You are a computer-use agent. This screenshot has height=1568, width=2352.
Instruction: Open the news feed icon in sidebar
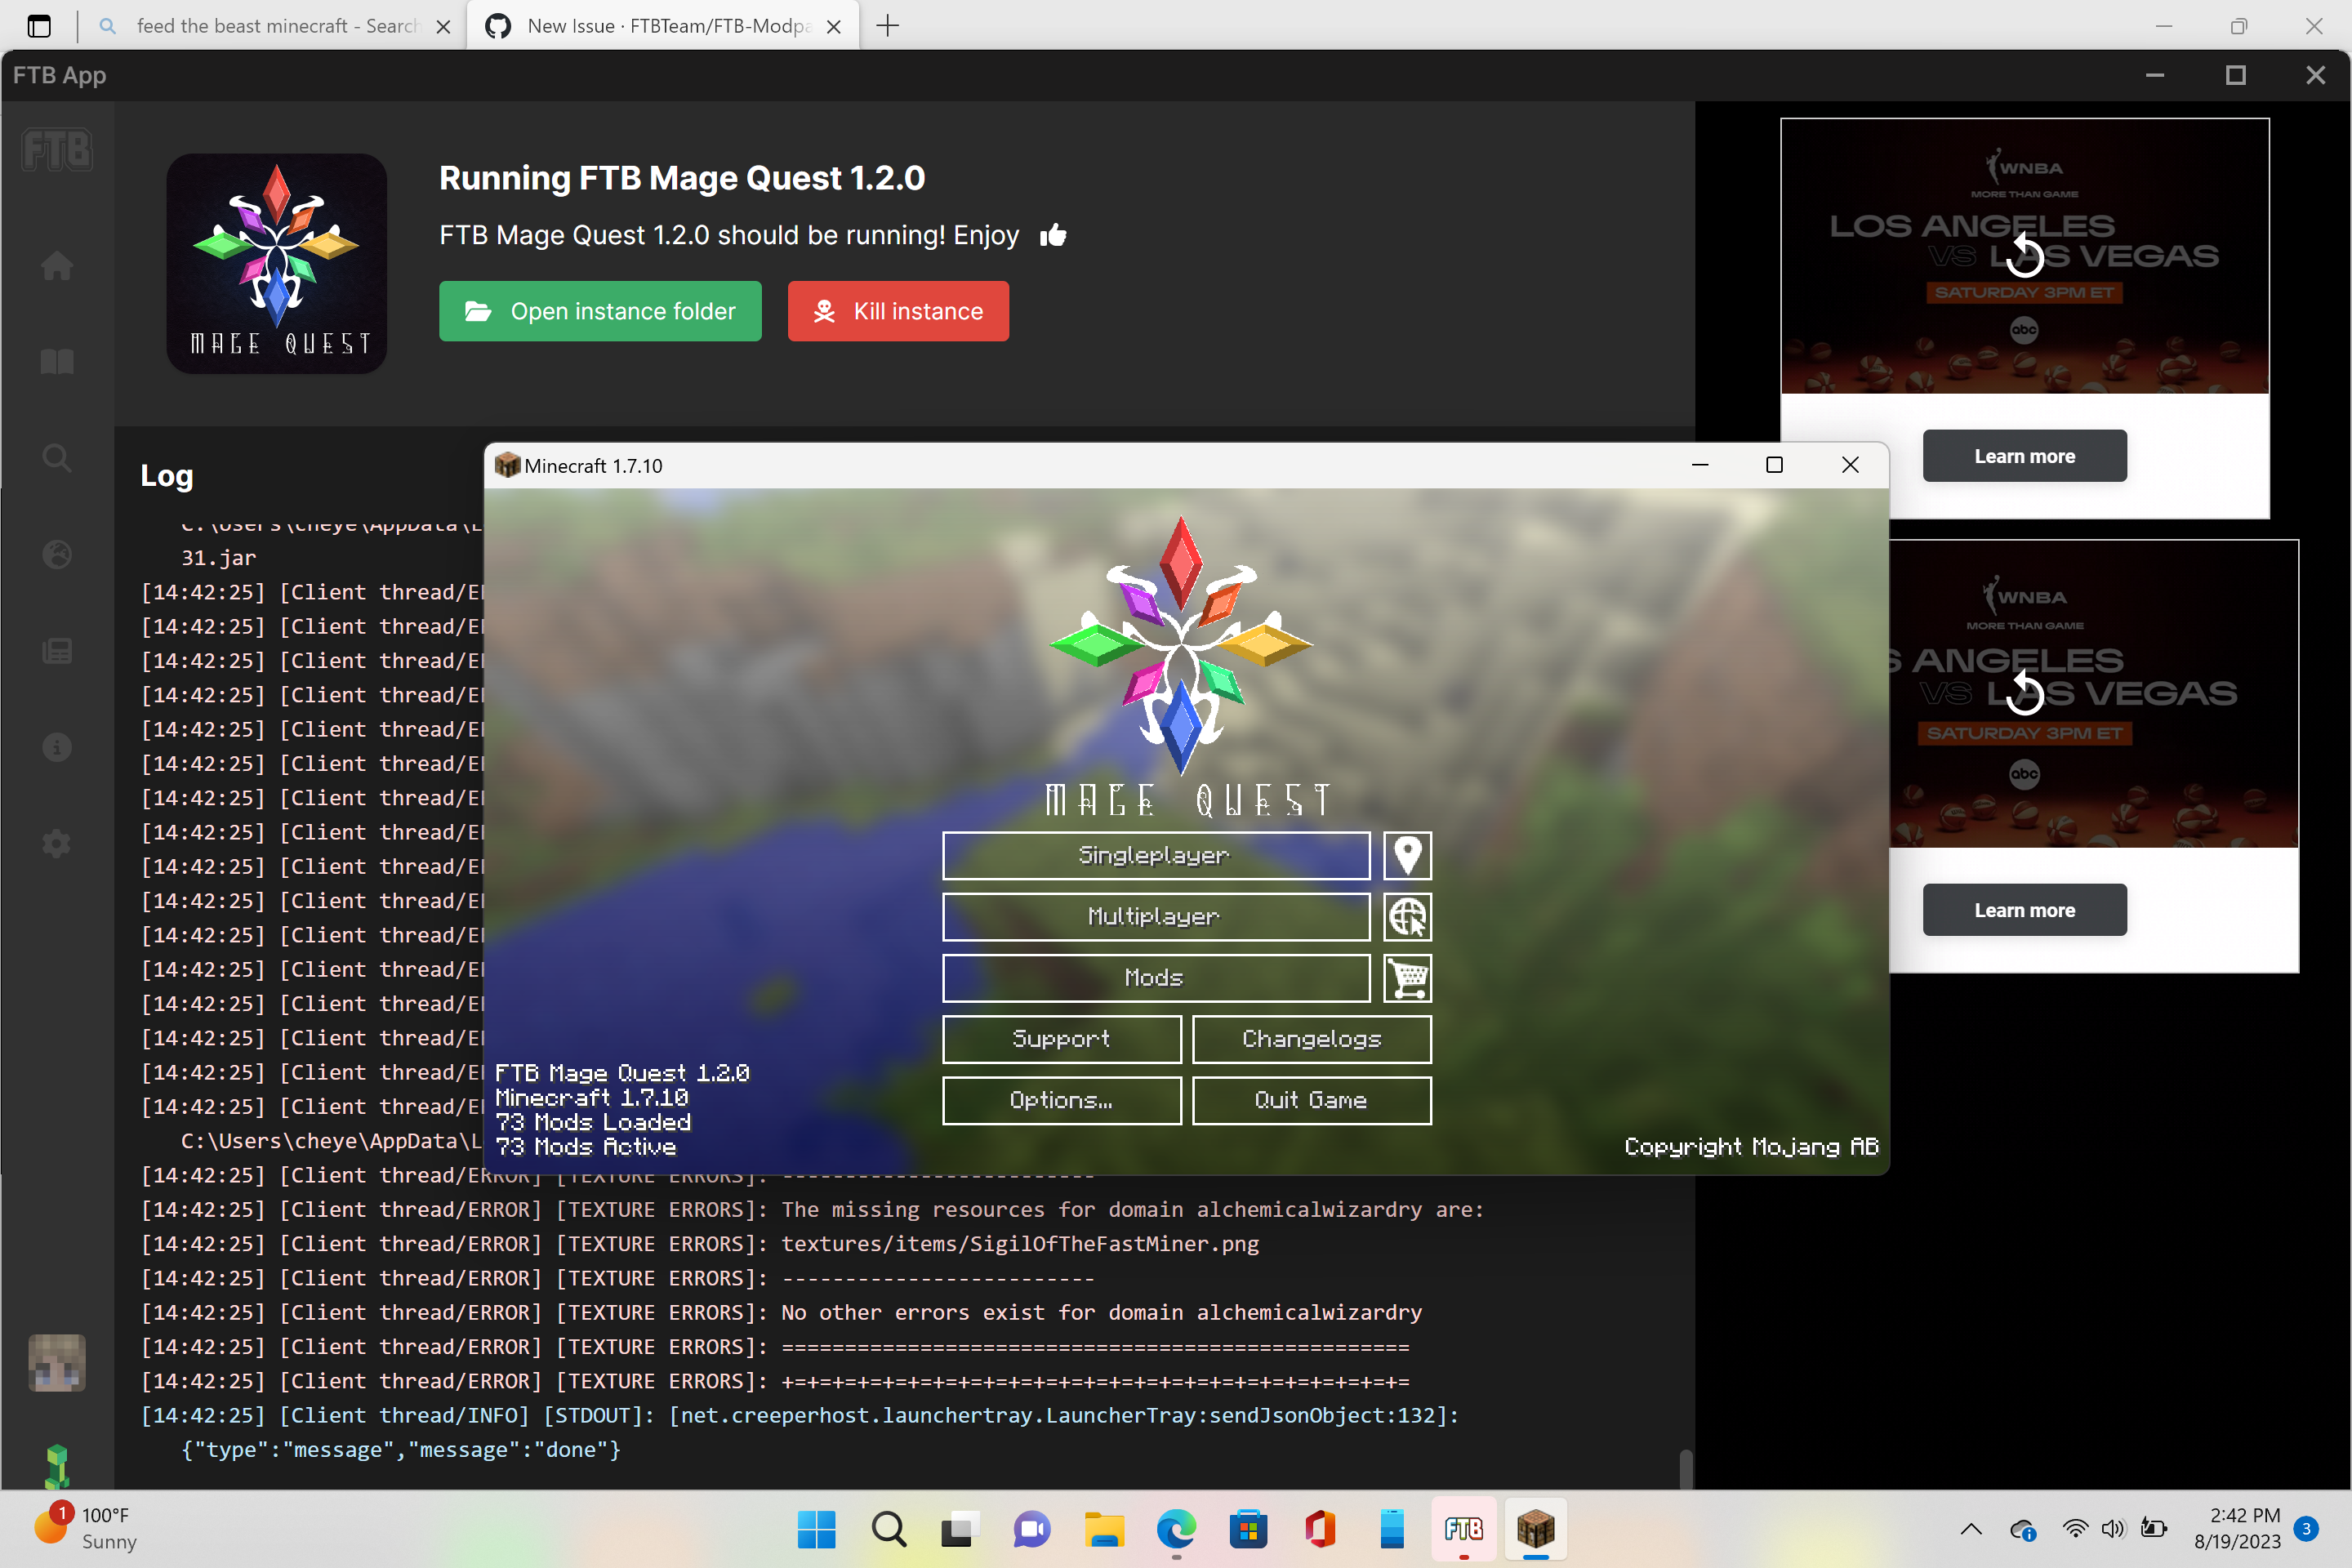tap(56, 650)
